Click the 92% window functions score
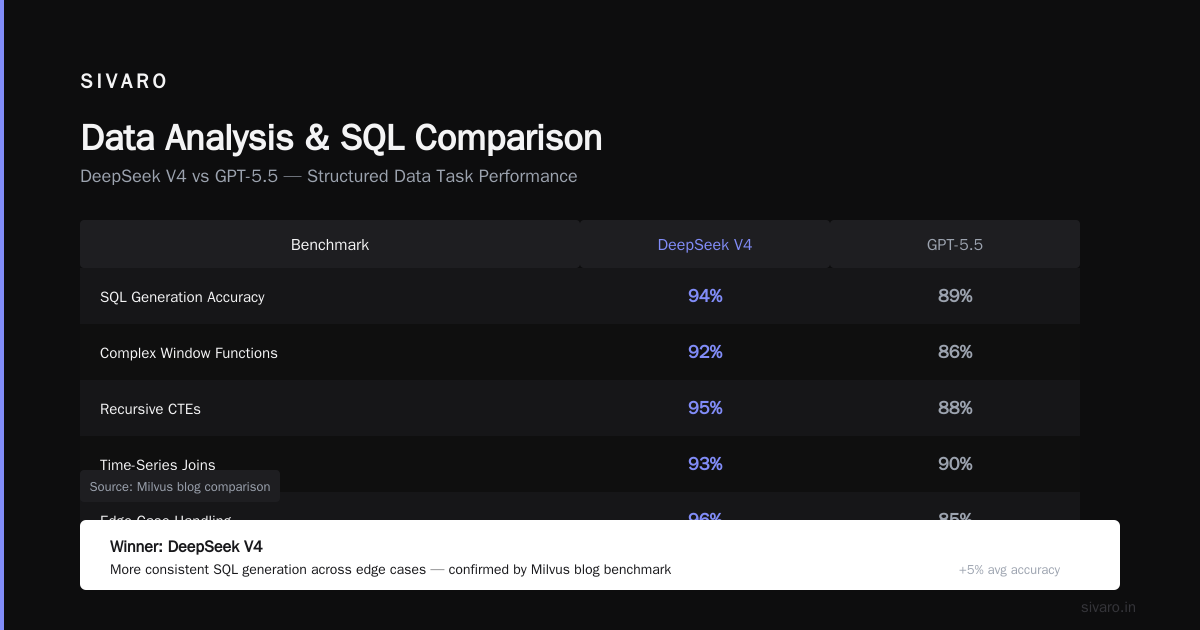The height and width of the screenshot is (630, 1200). pyautogui.click(x=705, y=352)
